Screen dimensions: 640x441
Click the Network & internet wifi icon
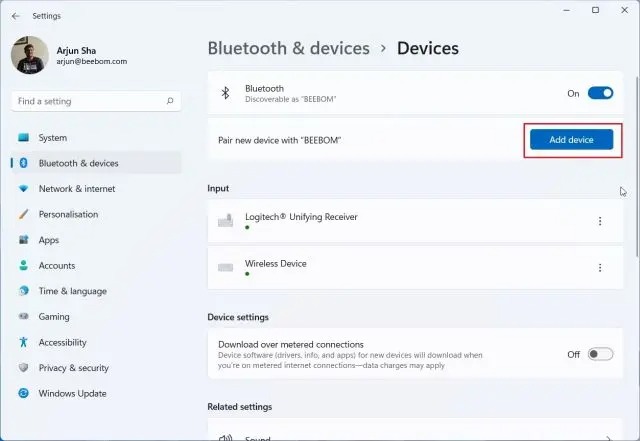coord(24,189)
